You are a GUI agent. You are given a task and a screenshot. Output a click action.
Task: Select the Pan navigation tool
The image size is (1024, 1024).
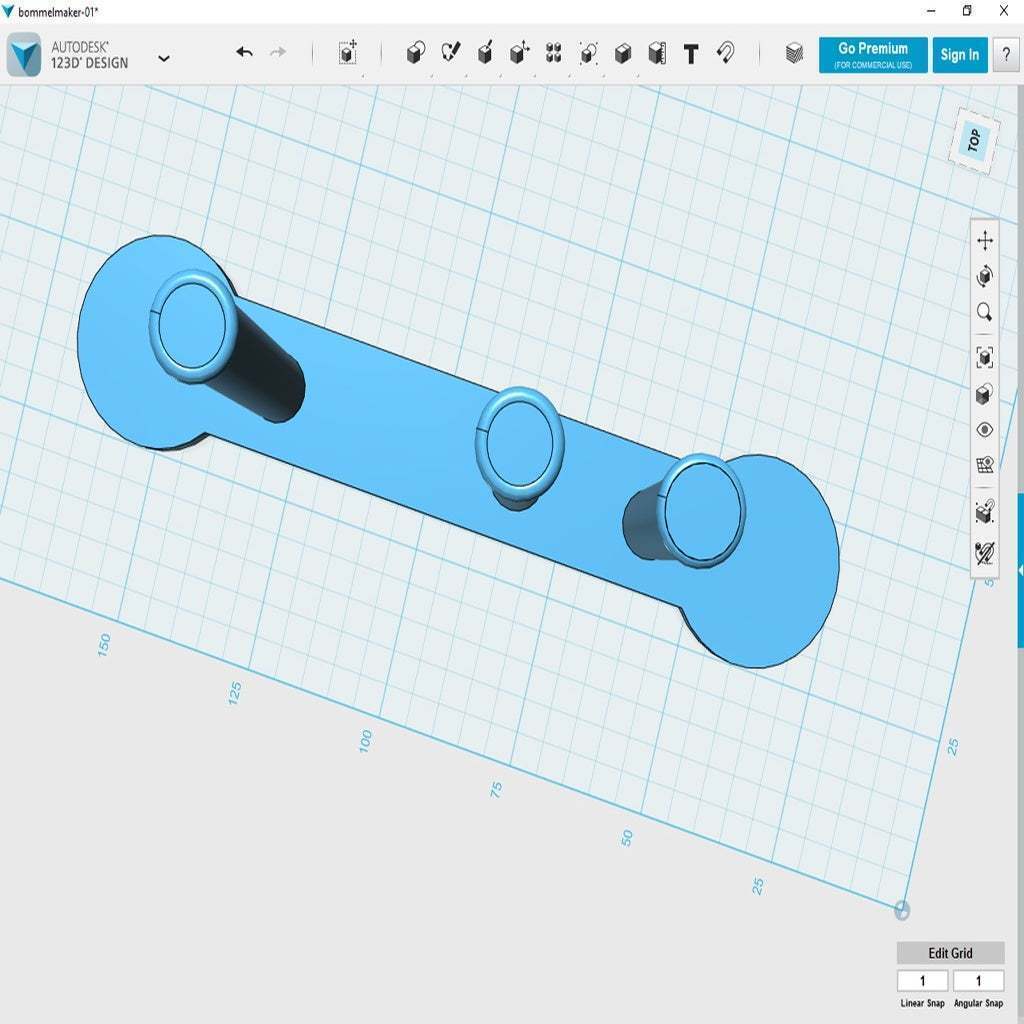click(x=985, y=240)
